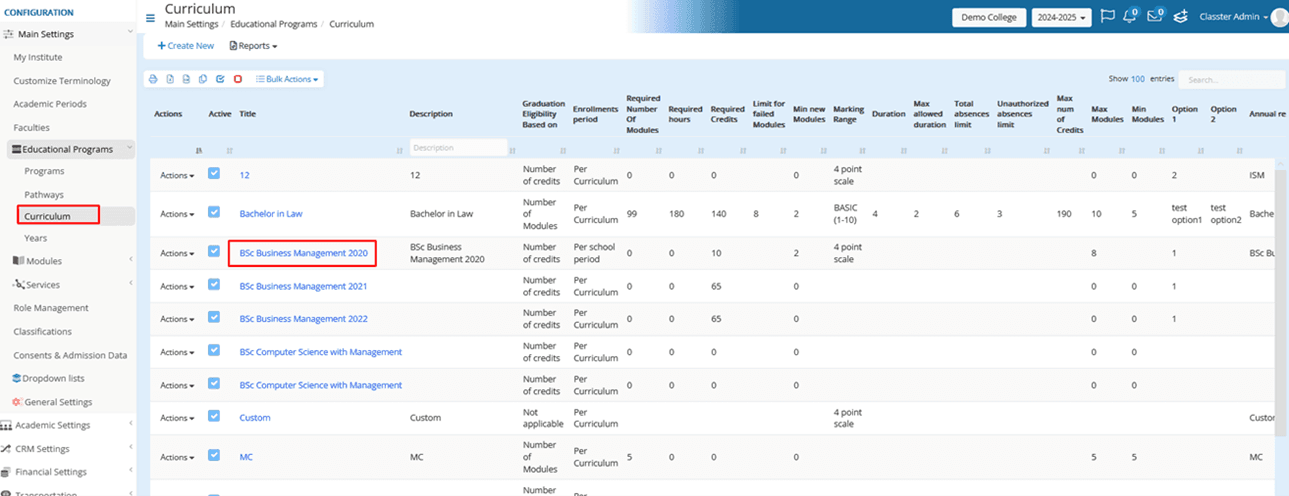Click Create New button

click(186, 46)
